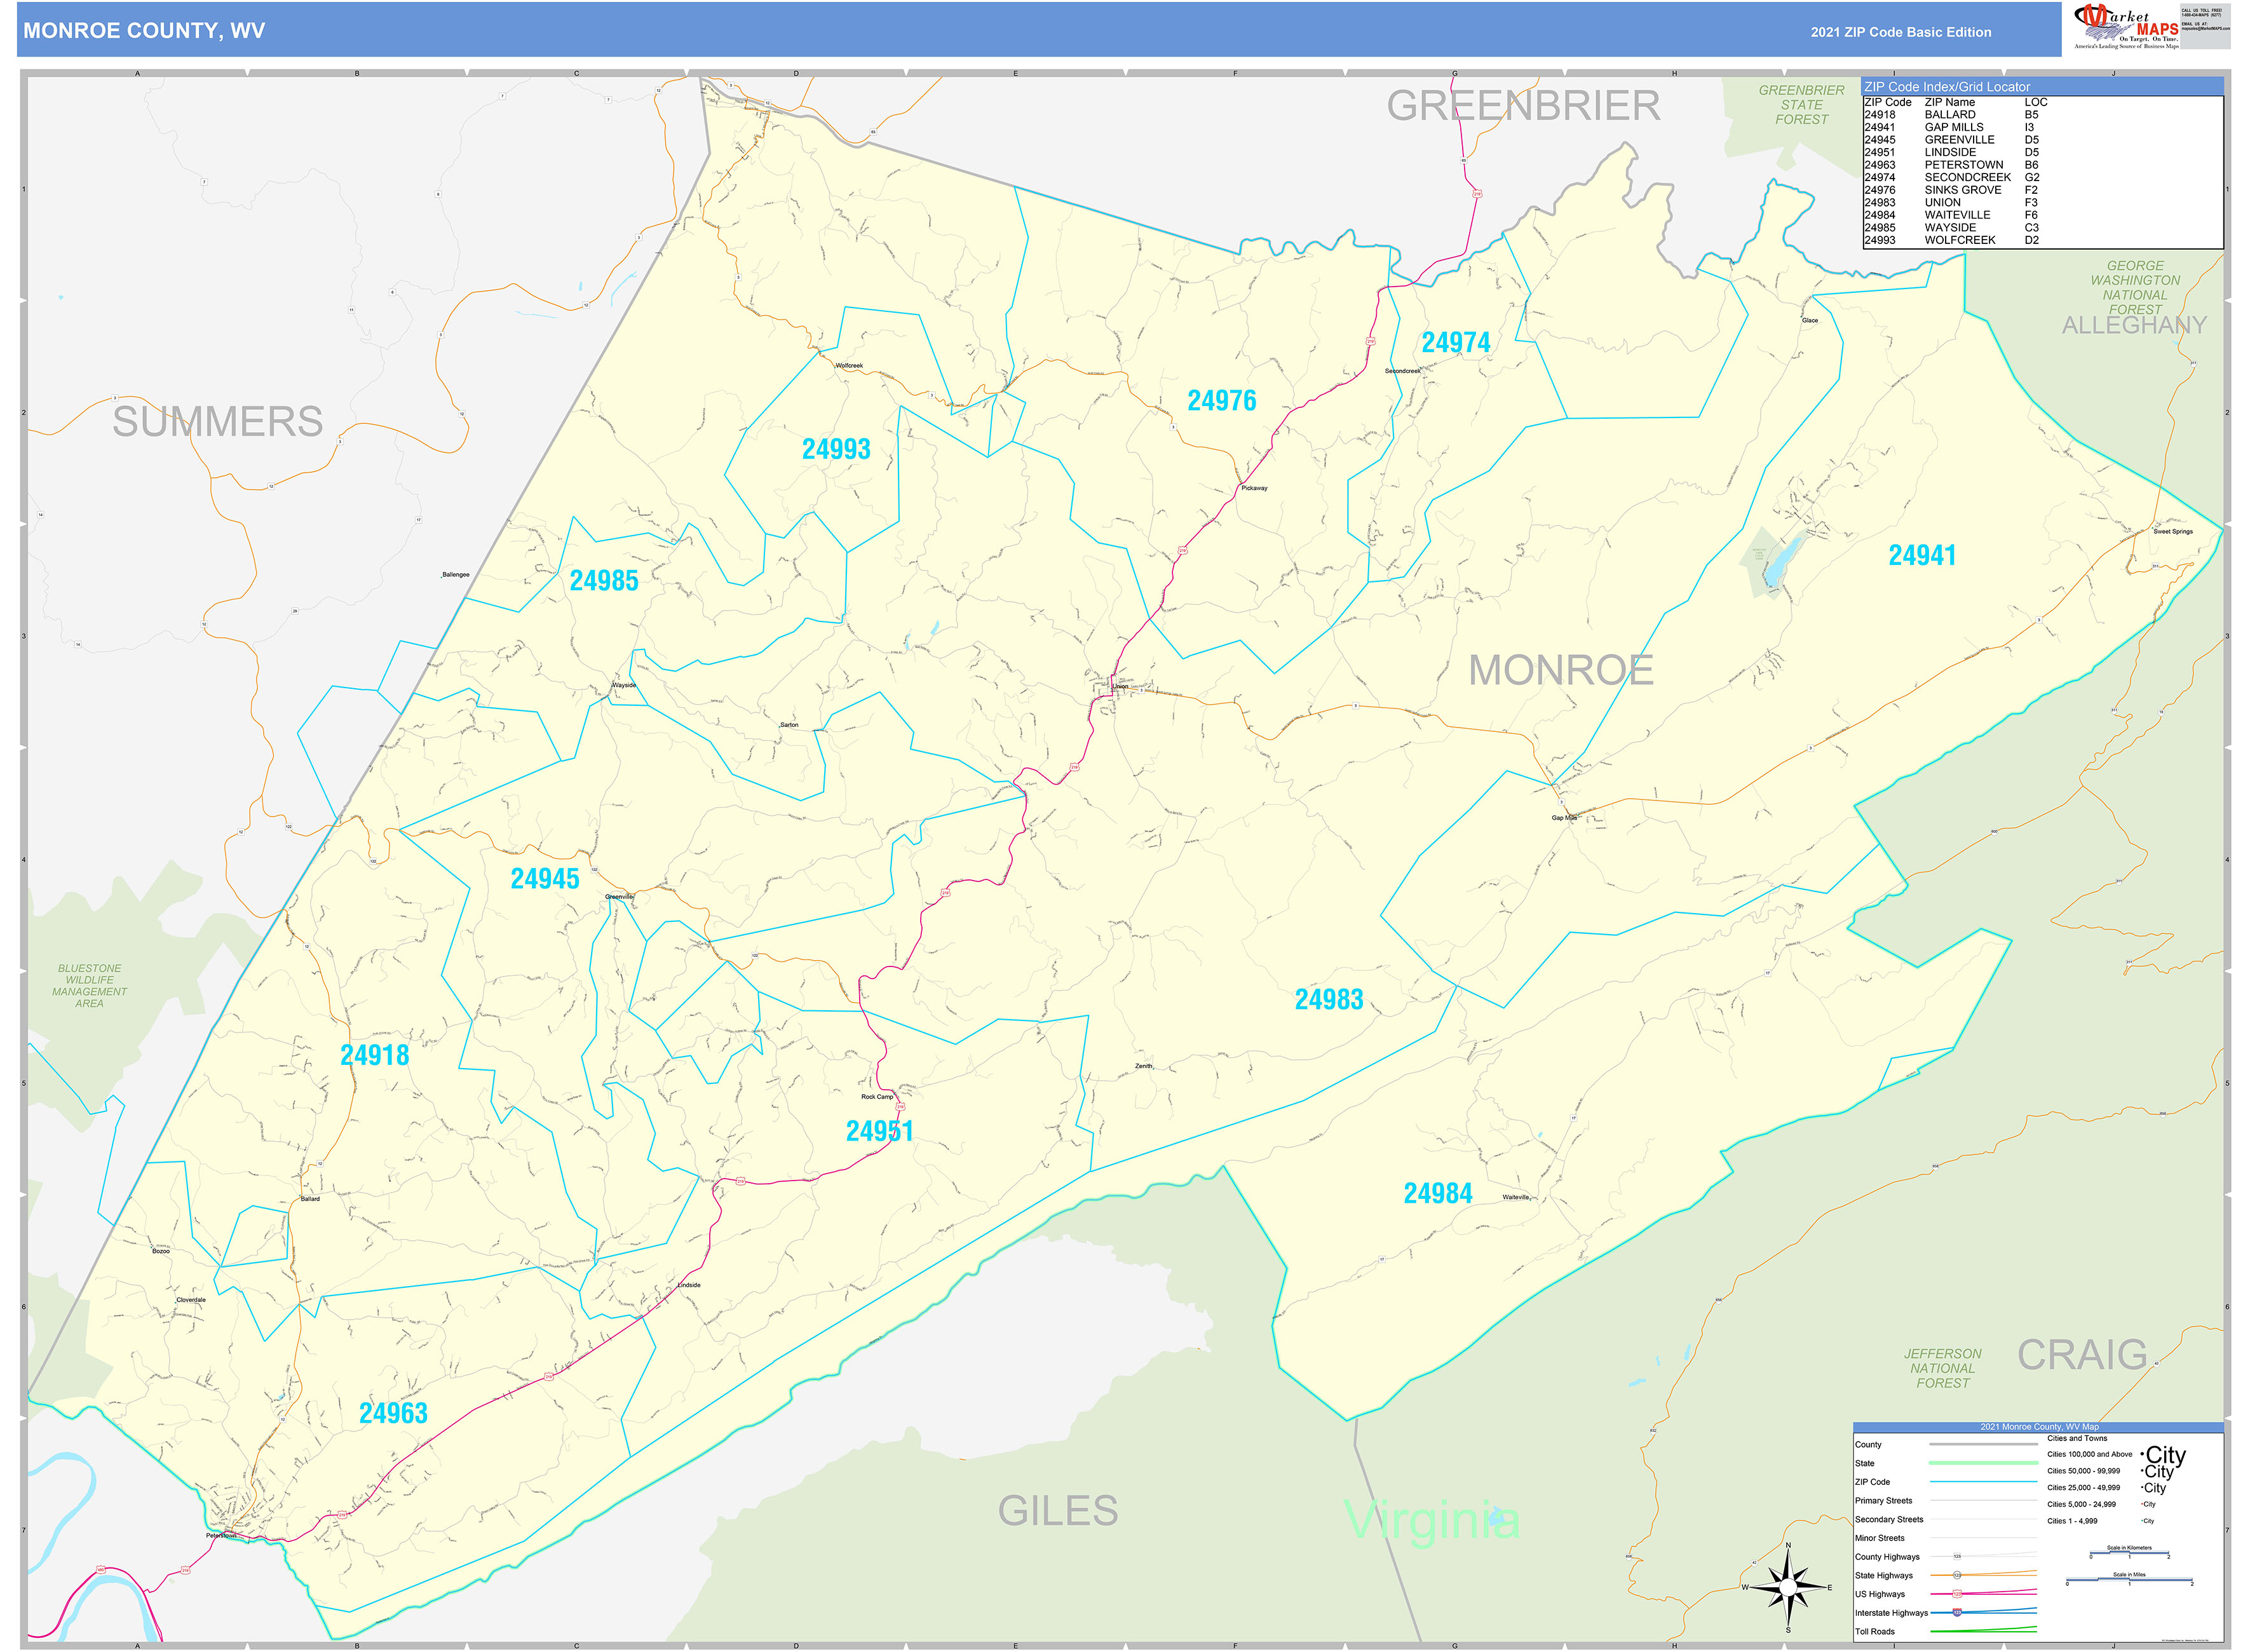Click the 24963 ZIP label on the map
The height and width of the screenshot is (1652, 2250).
[x=393, y=1413]
